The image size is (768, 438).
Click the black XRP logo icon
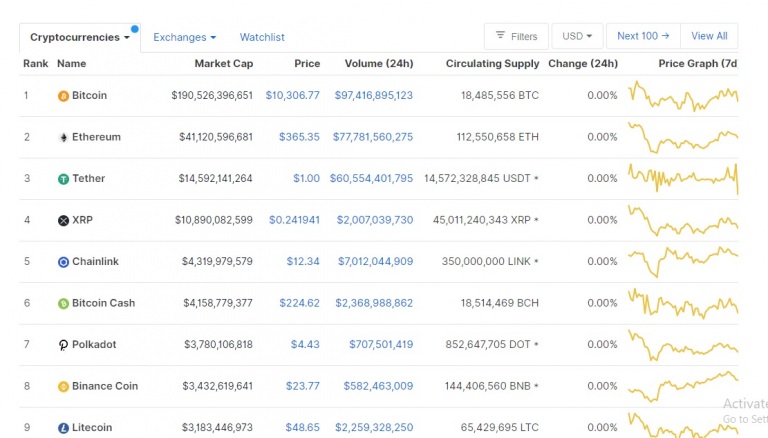point(63,221)
